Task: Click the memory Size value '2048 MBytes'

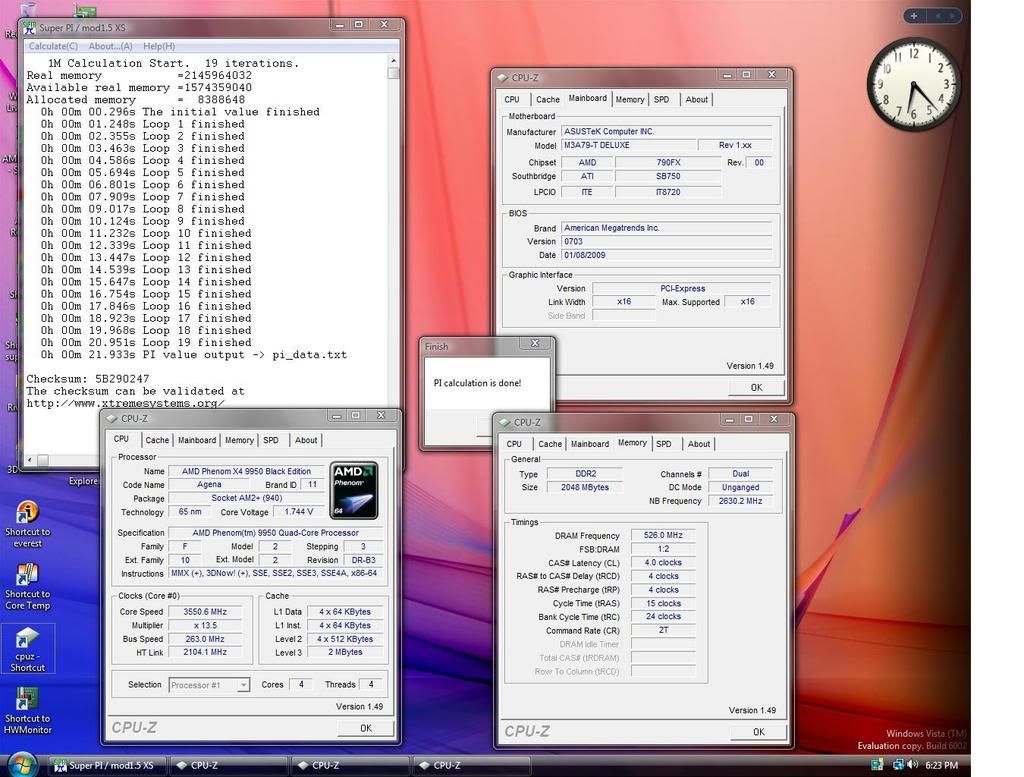Action: coord(584,487)
